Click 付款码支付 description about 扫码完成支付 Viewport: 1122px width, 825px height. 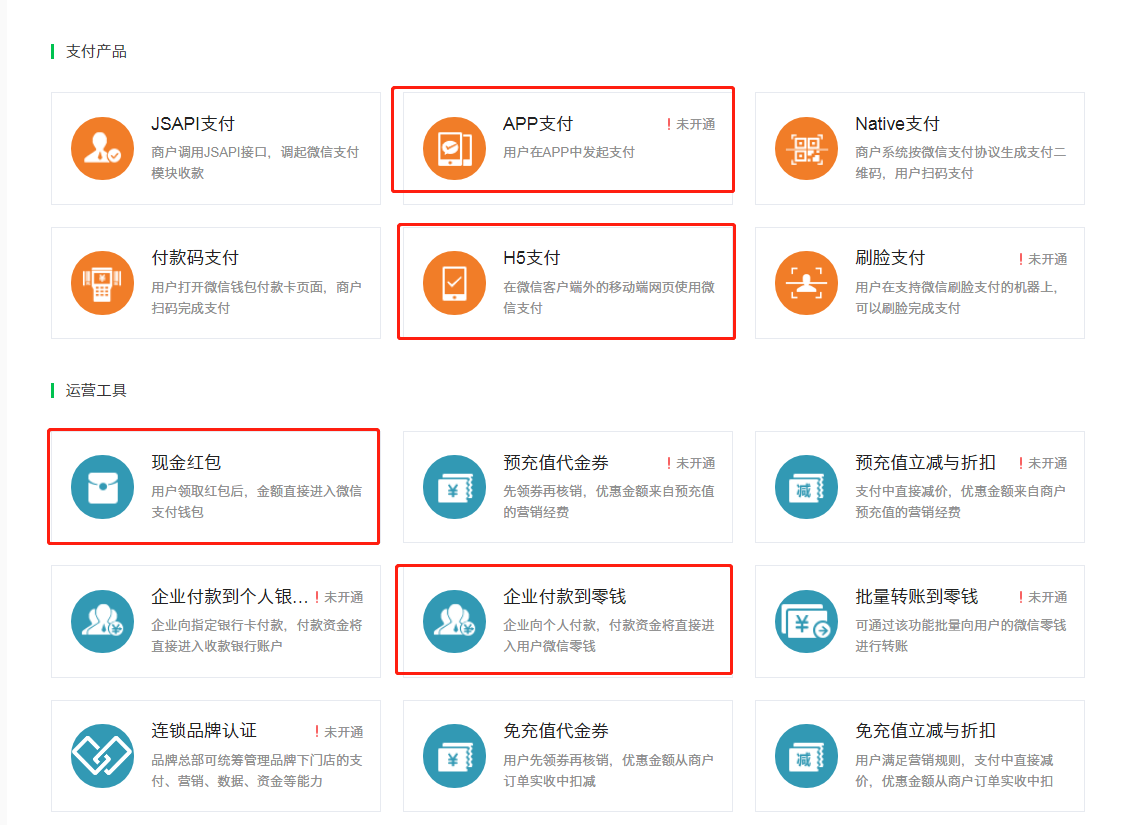[x=256, y=298]
